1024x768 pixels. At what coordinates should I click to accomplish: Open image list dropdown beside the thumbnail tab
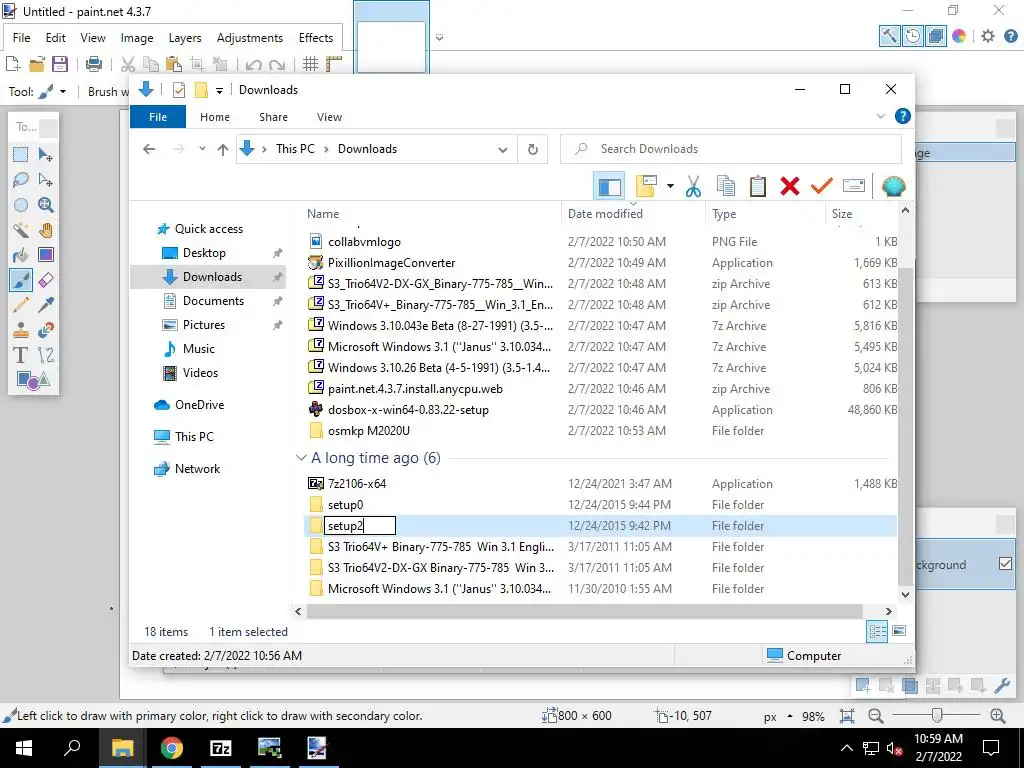(440, 37)
